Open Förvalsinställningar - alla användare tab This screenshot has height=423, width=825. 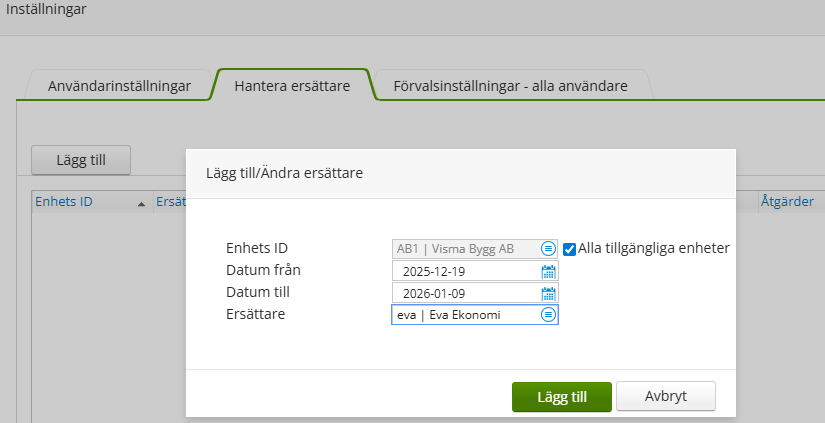(510, 86)
